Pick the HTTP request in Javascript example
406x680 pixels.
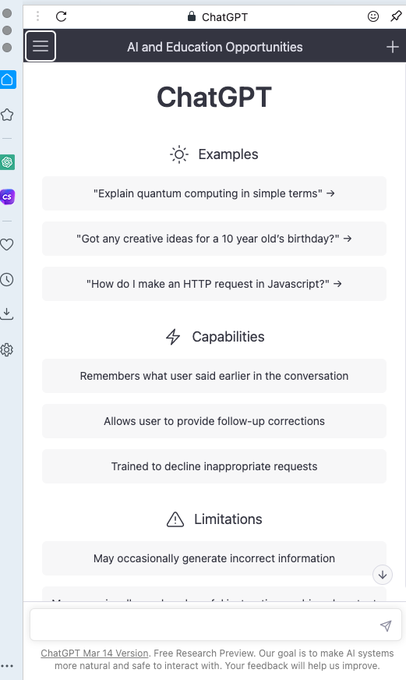click(214, 284)
